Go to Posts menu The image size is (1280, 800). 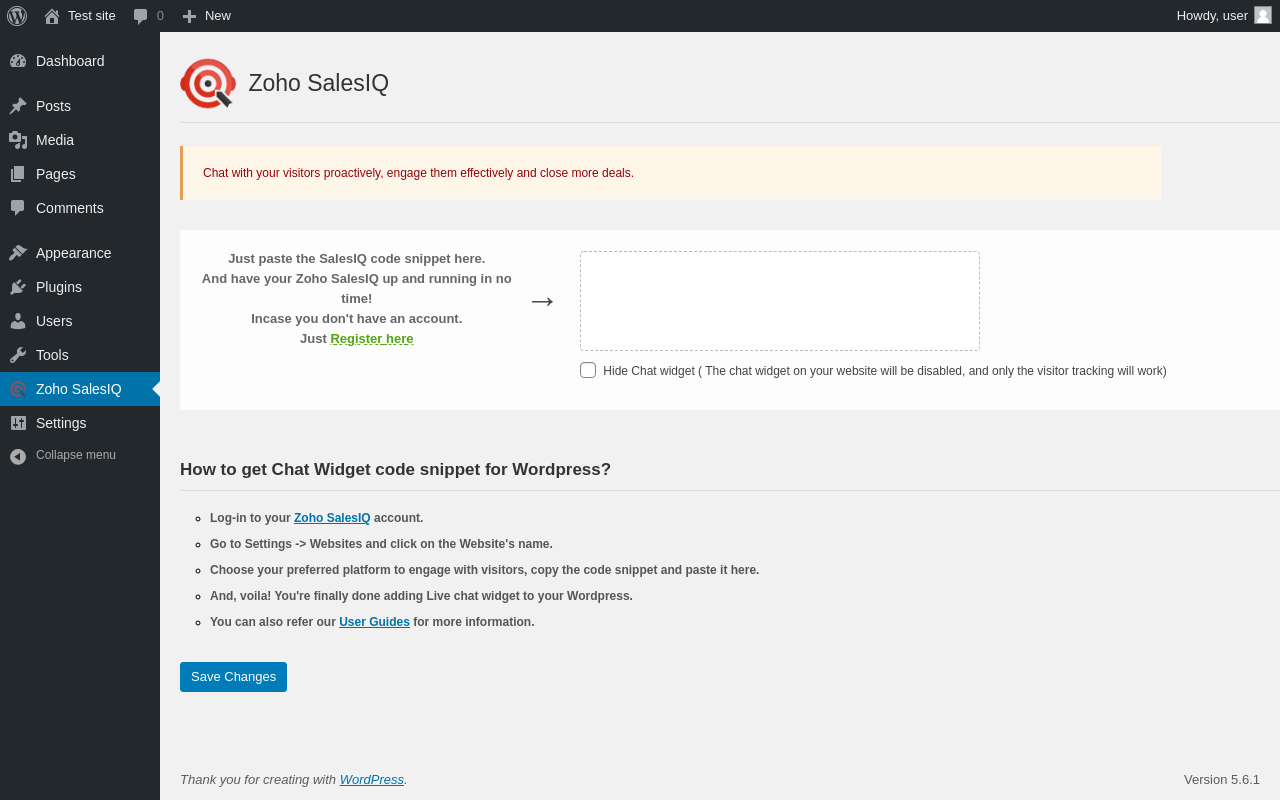tap(53, 106)
